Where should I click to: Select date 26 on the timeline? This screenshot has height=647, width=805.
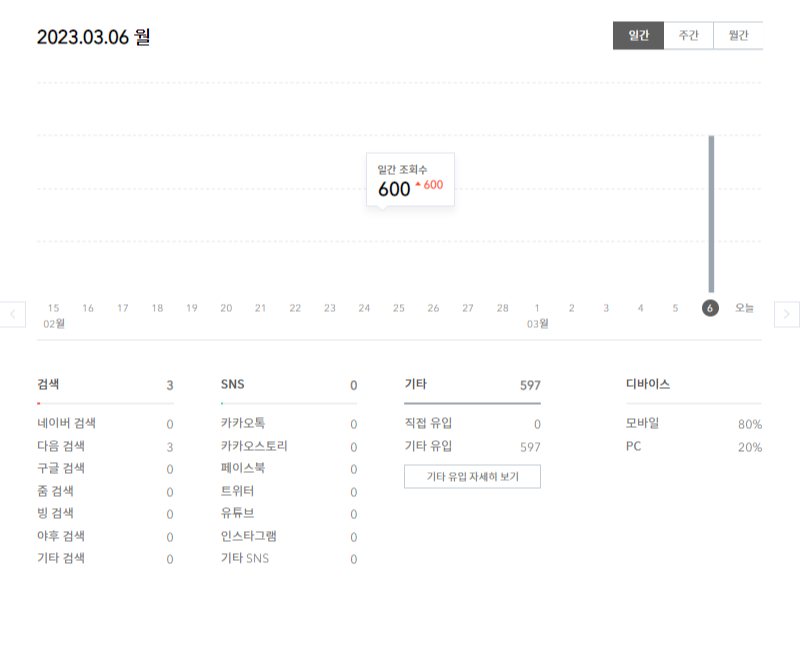[433, 308]
